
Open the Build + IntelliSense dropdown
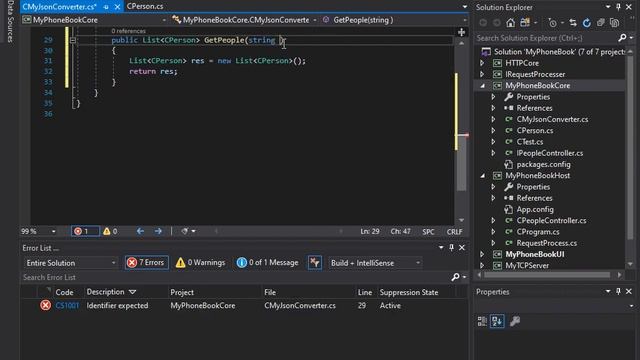click(x=375, y=263)
